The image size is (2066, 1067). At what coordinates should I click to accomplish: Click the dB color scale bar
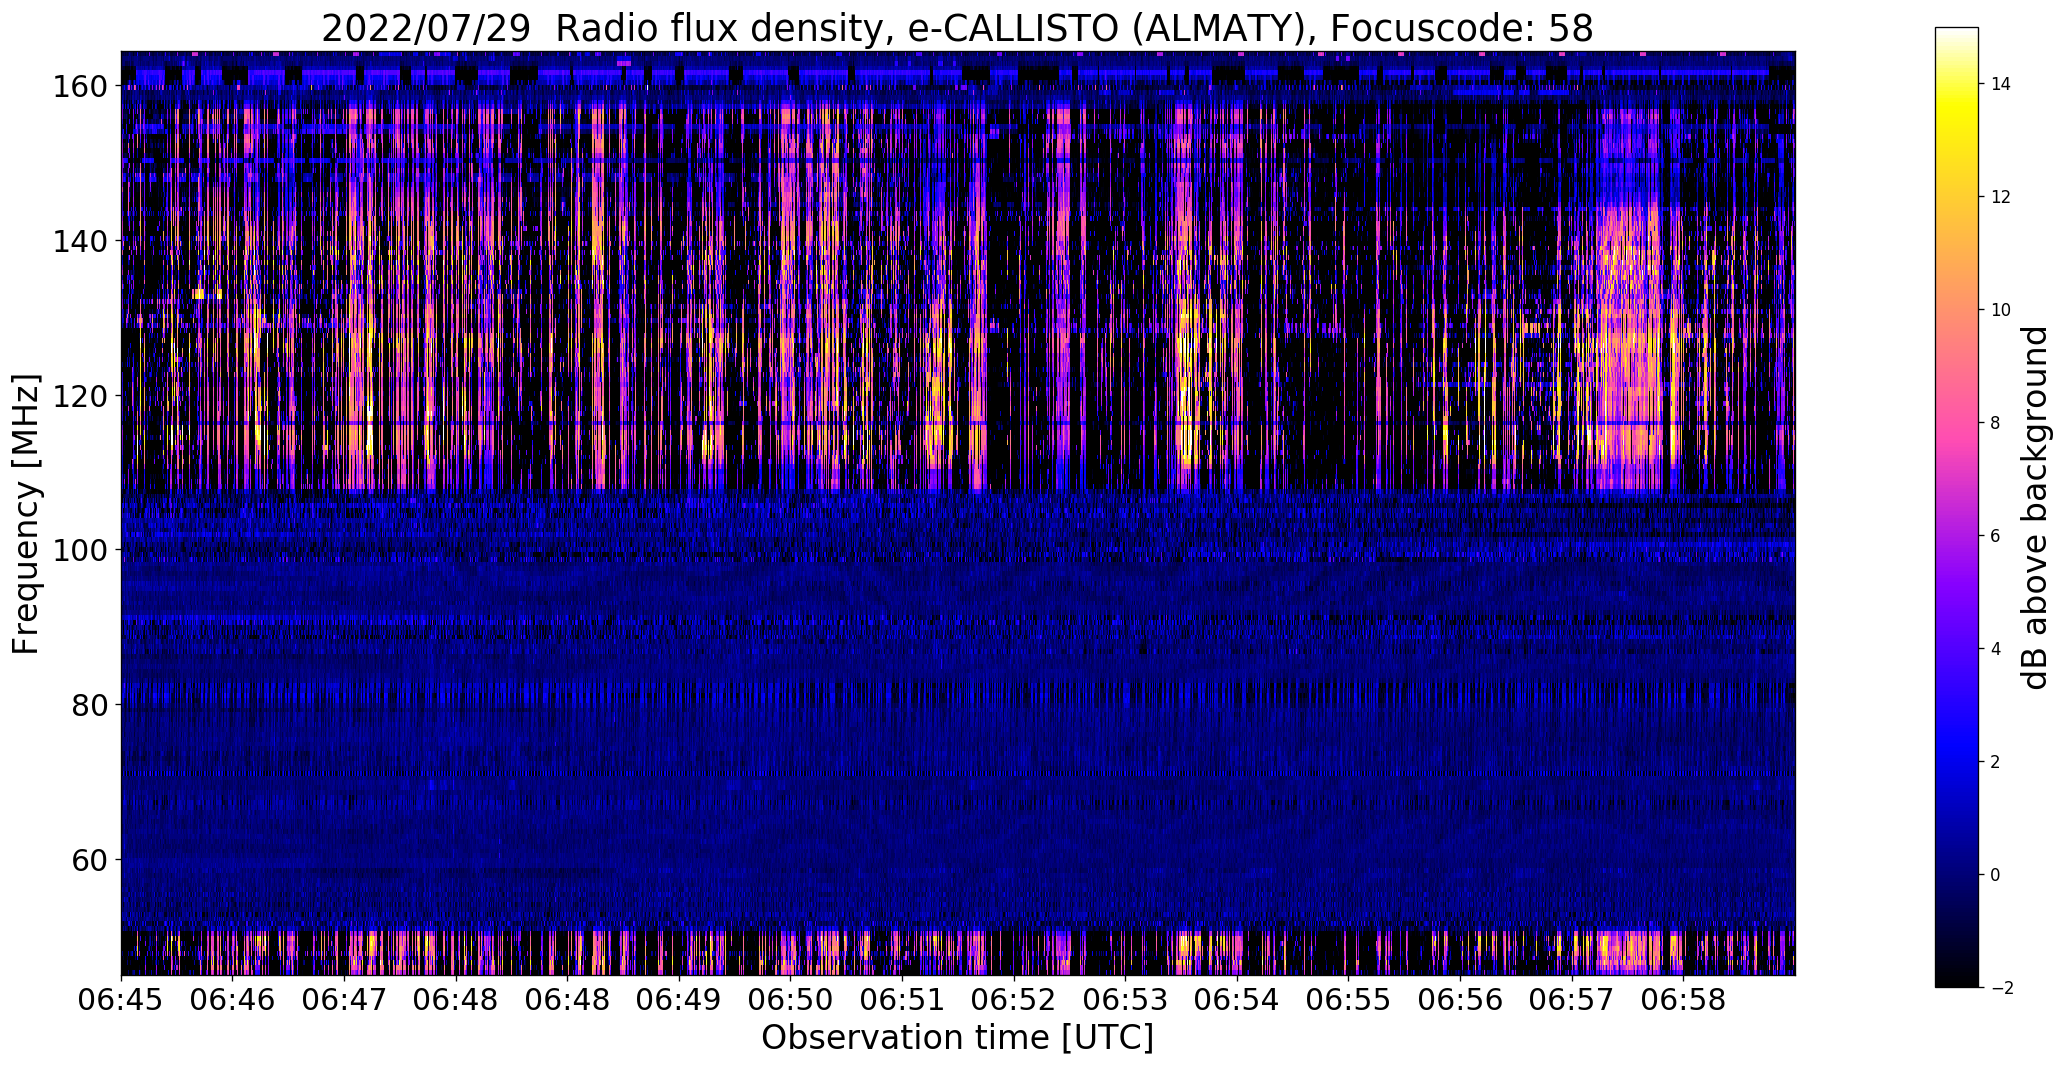coord(1957,508)
